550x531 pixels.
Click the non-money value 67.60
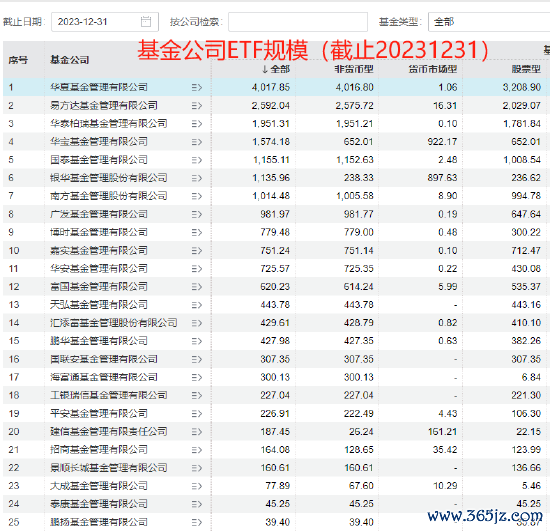click(361, 486)
